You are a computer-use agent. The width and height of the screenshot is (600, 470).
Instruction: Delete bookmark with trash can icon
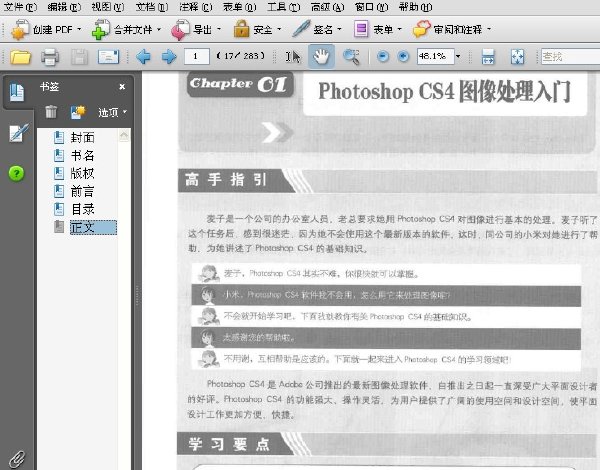click(x=51, y=112)
